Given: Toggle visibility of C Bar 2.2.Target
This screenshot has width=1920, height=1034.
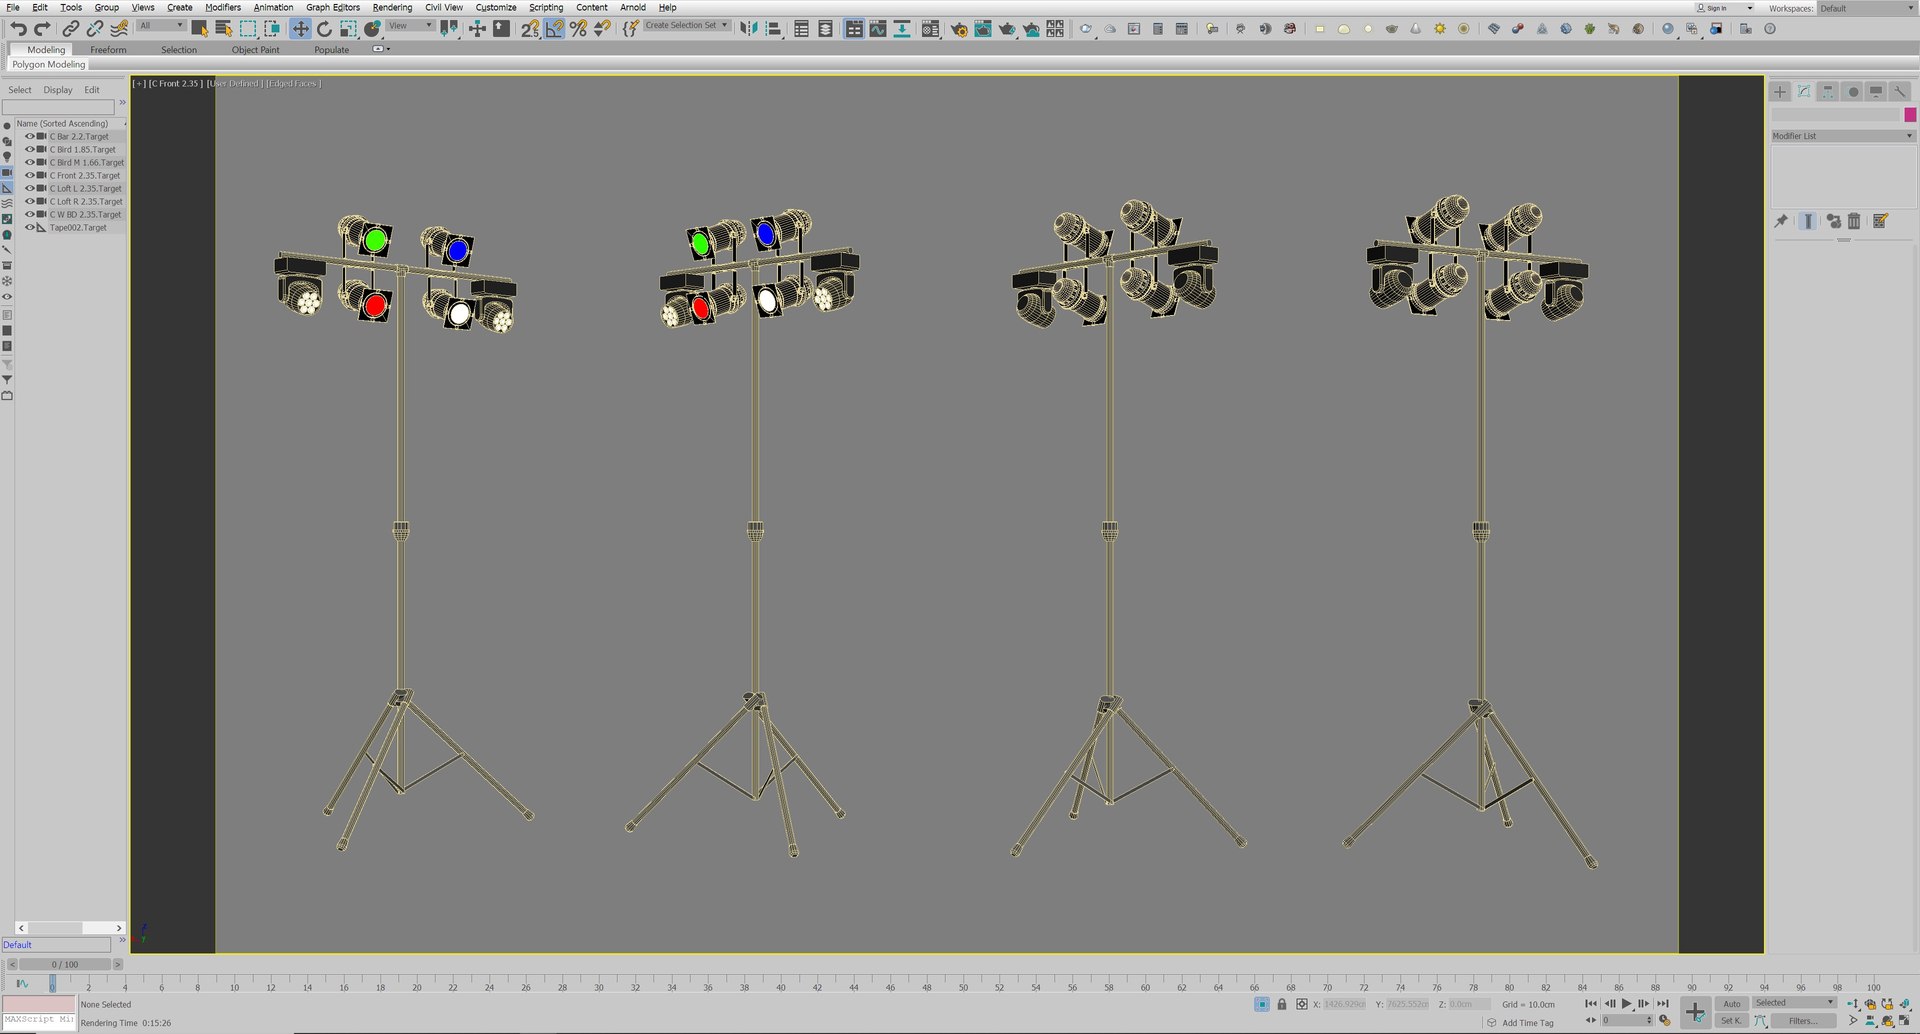Looking at the screenshot, I should (x=29, y=136).
